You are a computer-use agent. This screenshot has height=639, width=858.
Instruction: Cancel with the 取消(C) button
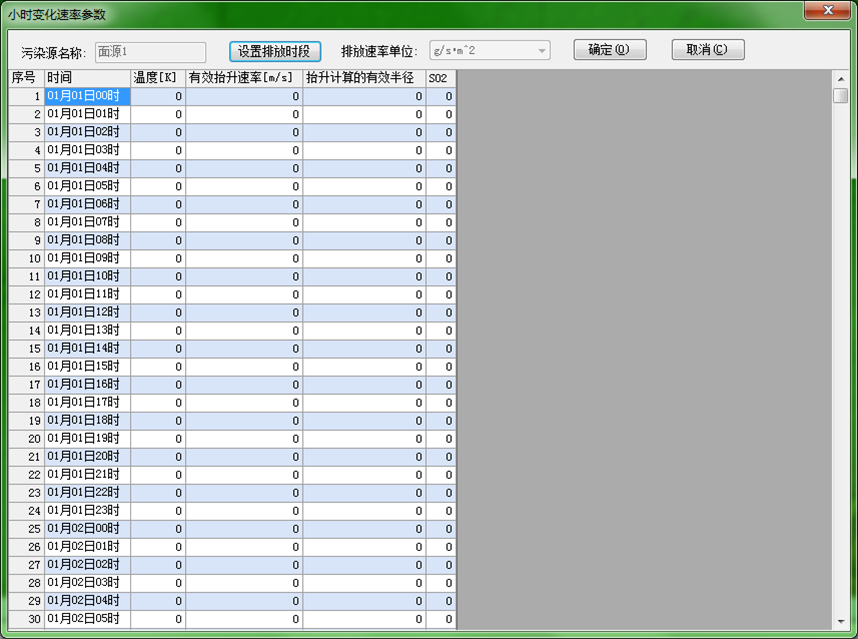click(707, 50)
